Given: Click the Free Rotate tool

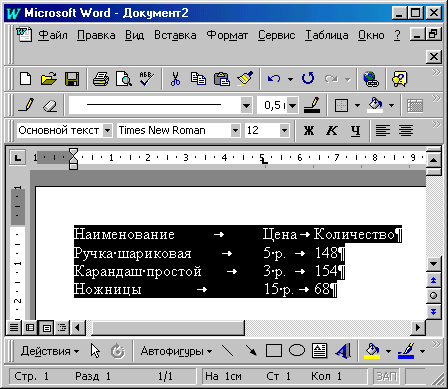Looking at the screenshot, I should pyautogui.click(x=118, y=351).
